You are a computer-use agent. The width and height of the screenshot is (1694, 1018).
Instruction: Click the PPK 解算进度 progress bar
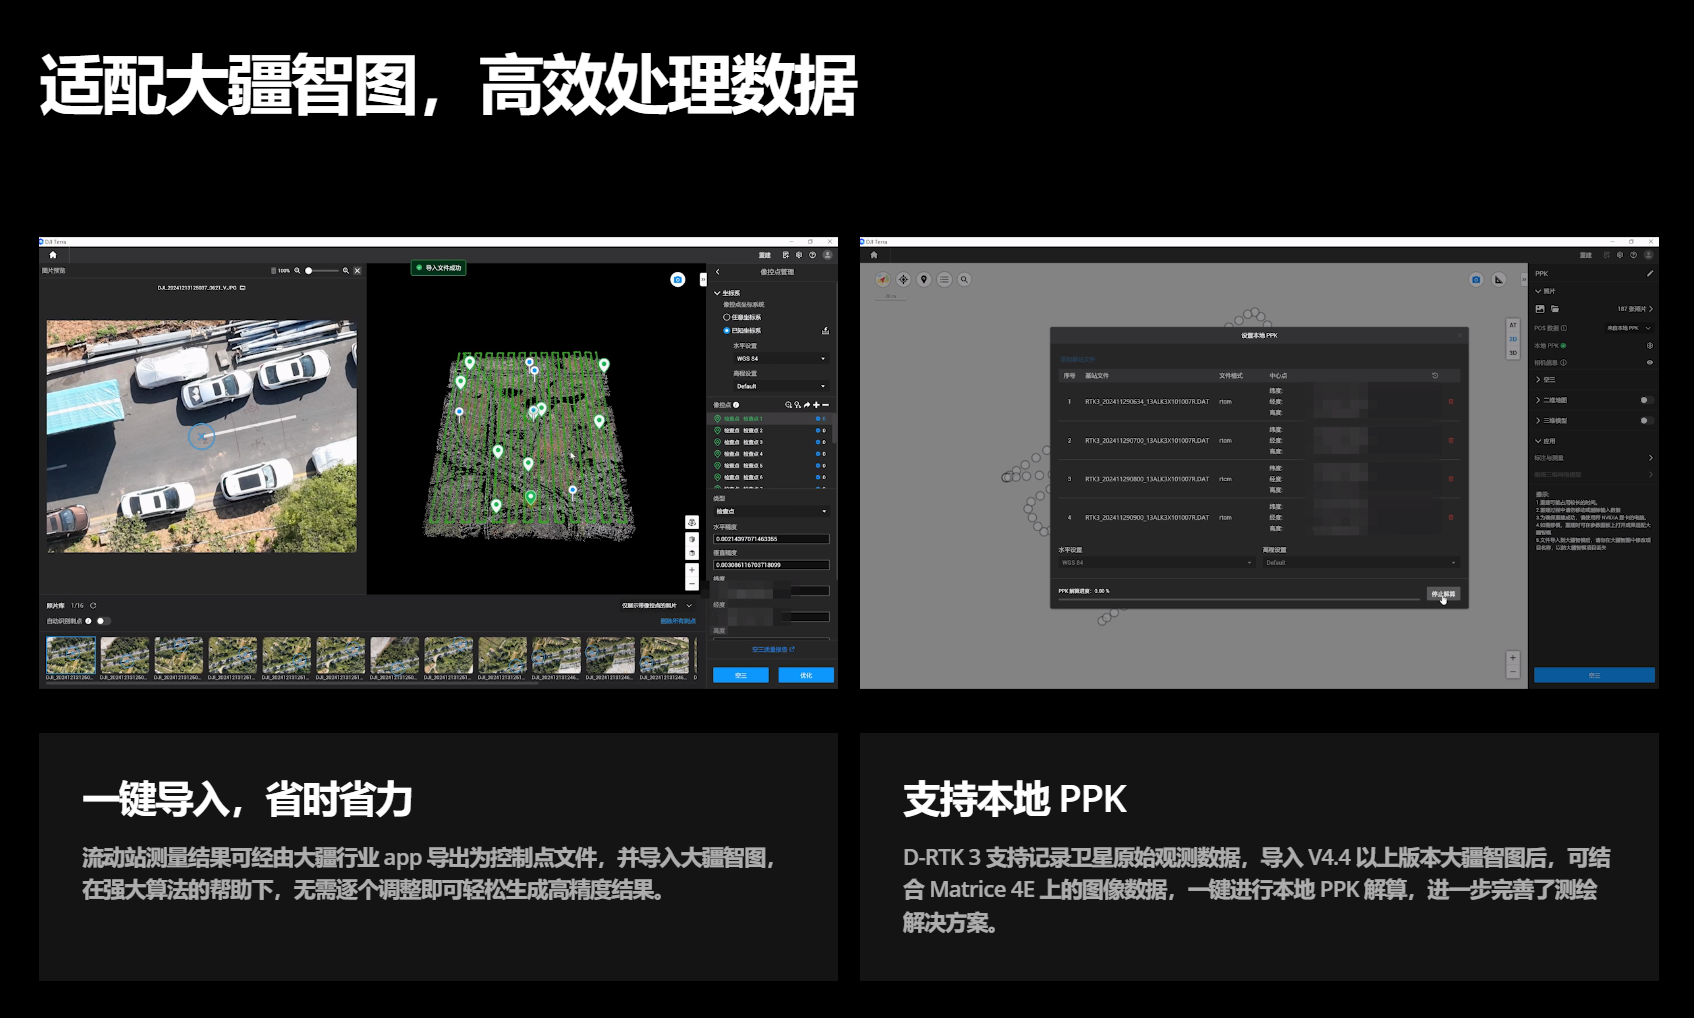pyautogui.click(x=1239, y=600)
